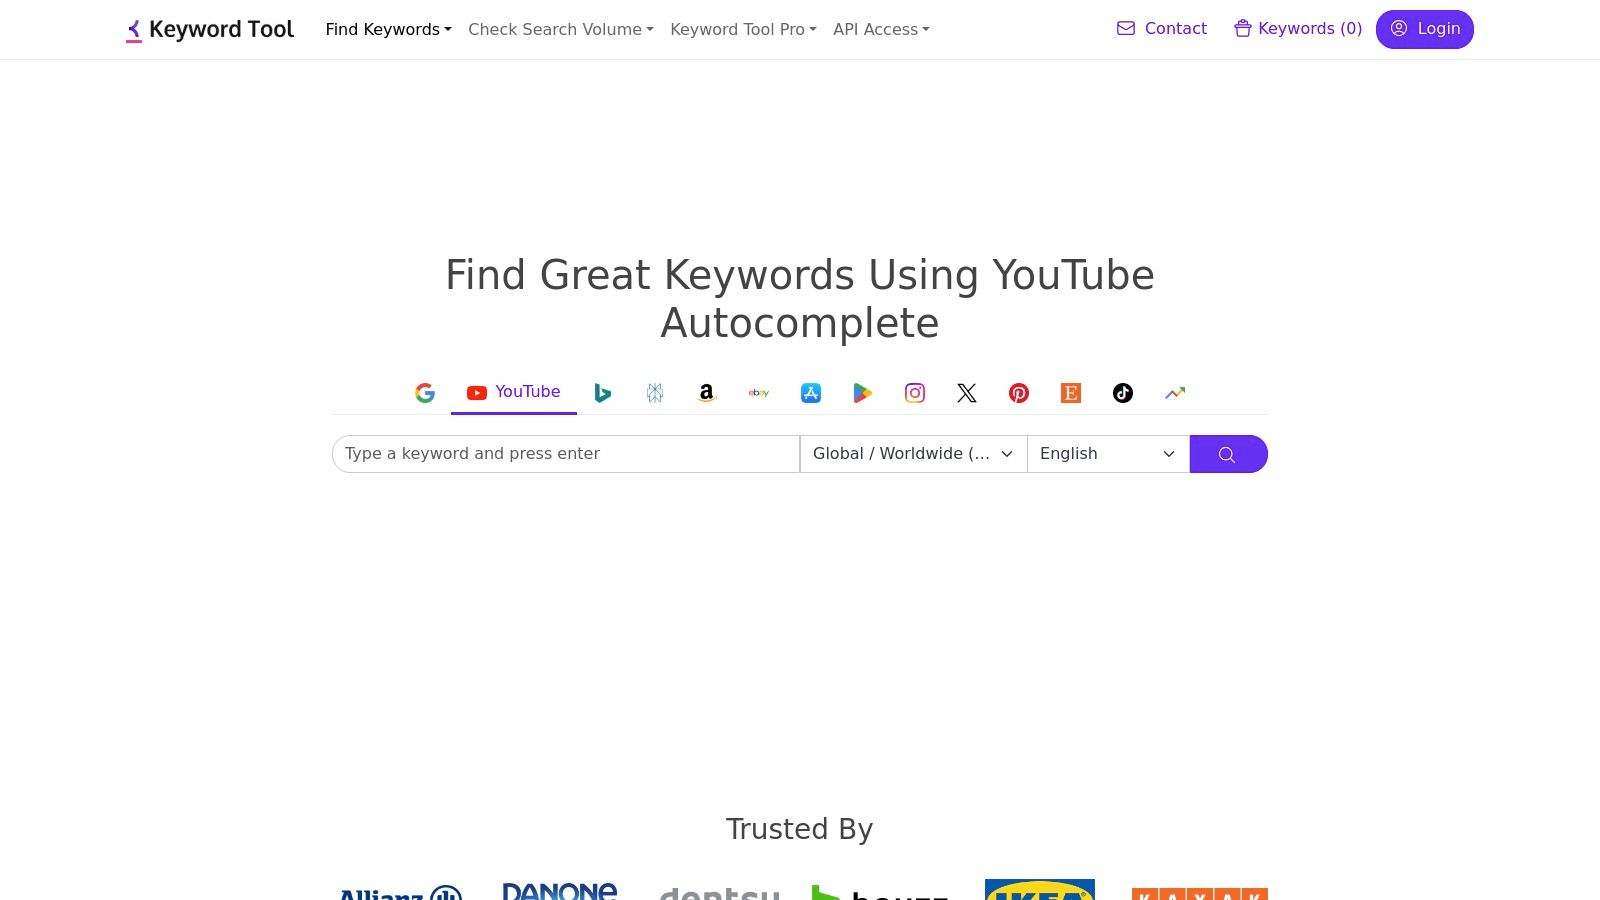Select the eBay platform icon
This screenshot has height=900, width=1600.
758,393
